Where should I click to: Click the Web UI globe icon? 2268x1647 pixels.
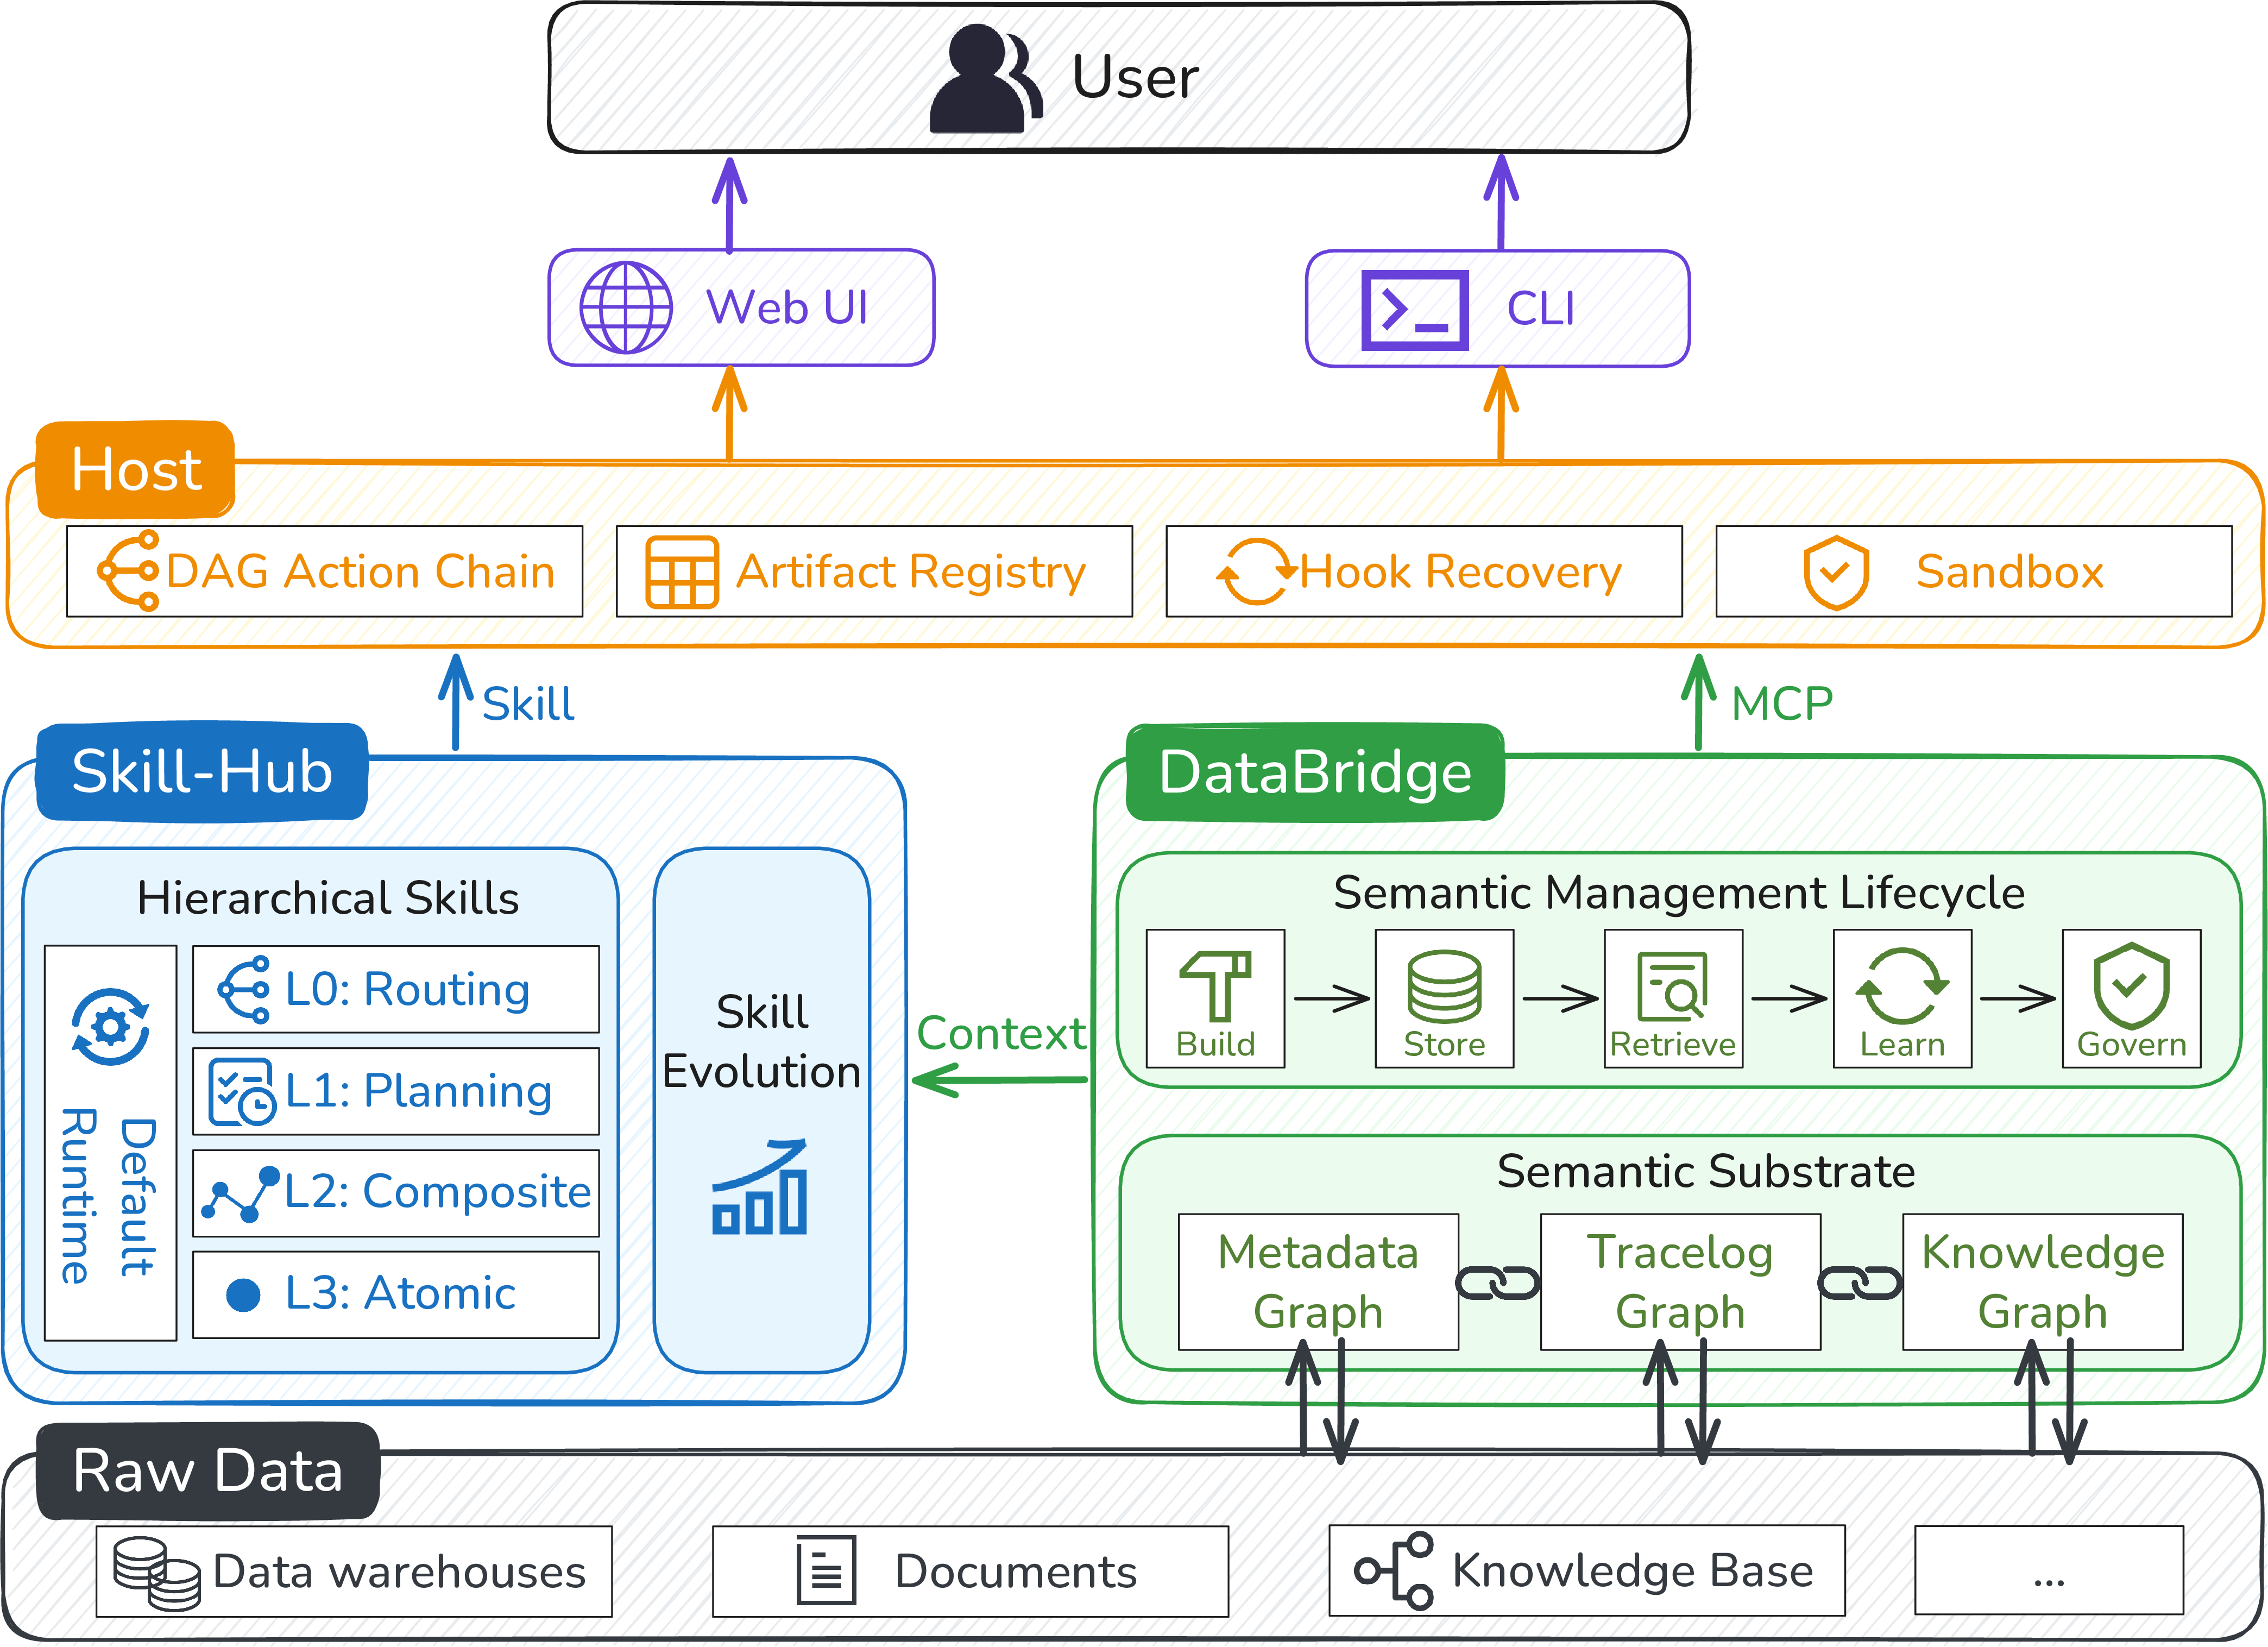coord(626,308)
